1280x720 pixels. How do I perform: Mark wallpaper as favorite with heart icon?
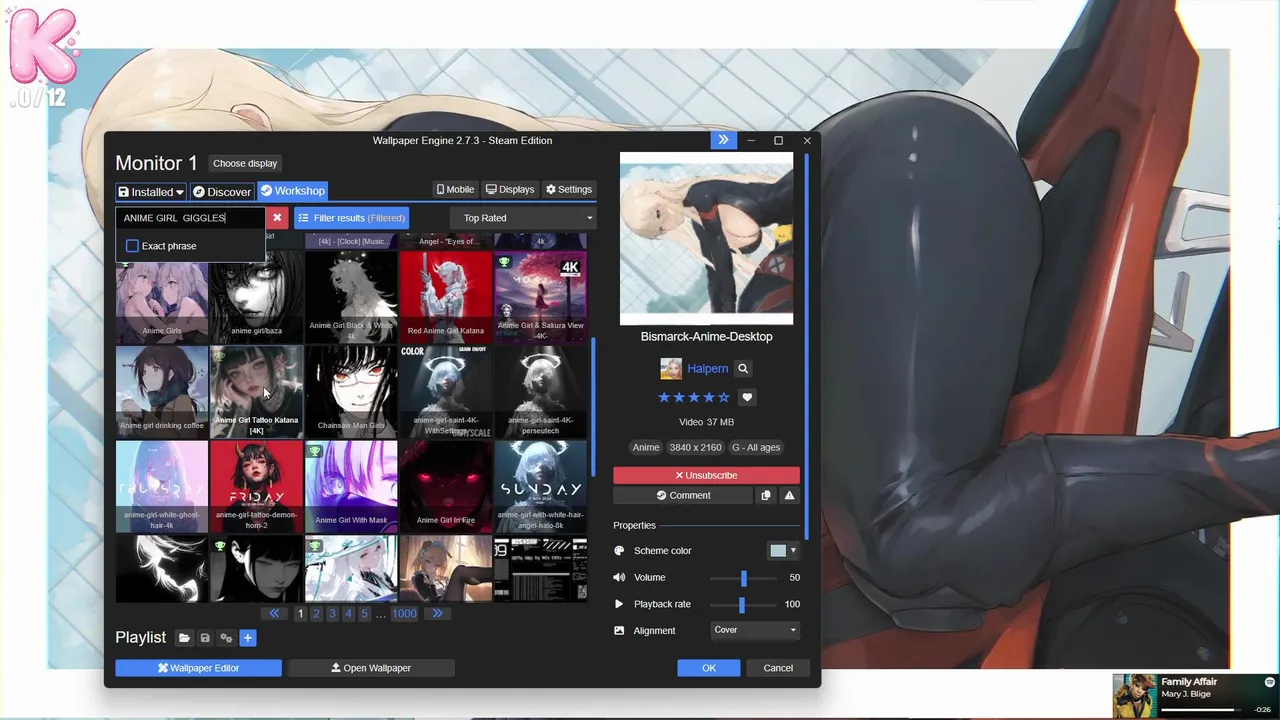tap(746, 397)
